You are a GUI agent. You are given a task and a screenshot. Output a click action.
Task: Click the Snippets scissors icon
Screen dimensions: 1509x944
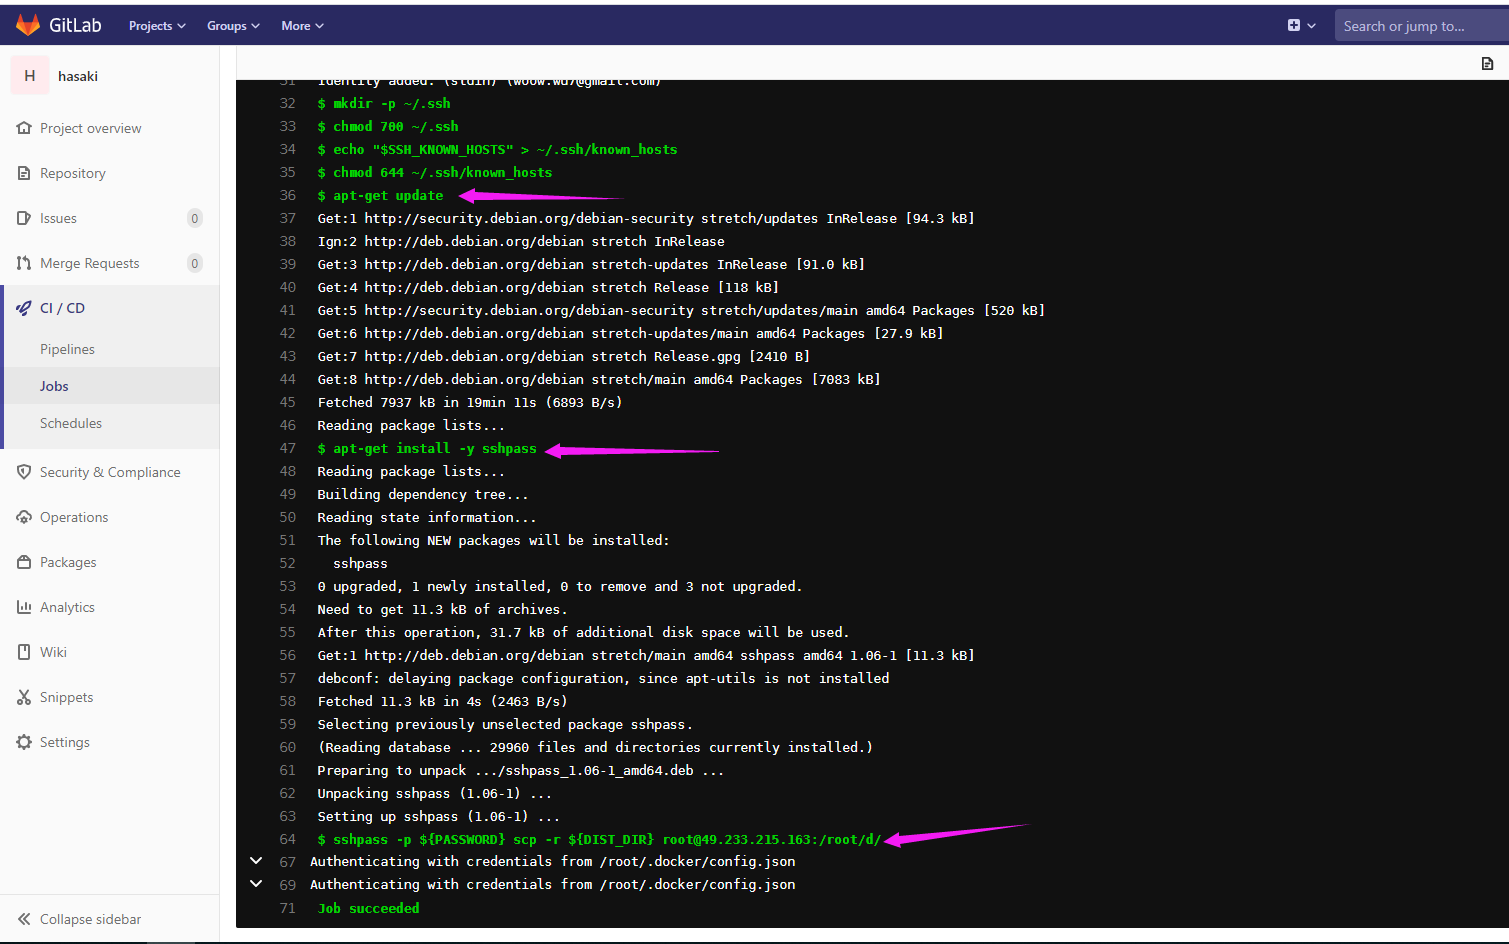(x=24, y=697)
